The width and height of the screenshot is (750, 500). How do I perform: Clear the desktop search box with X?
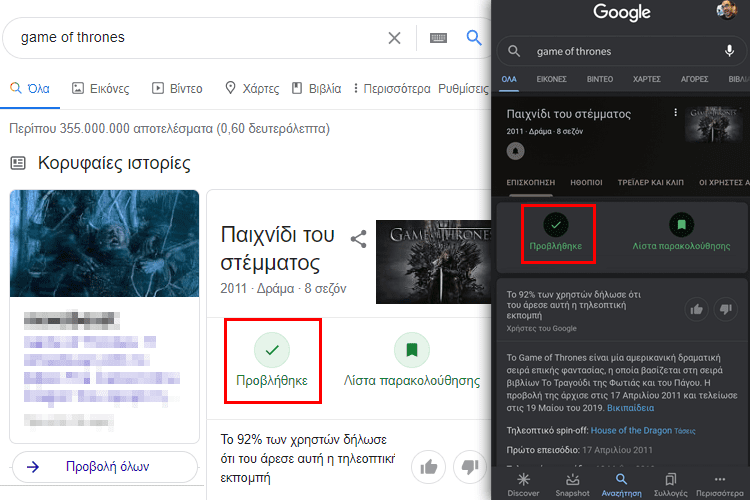(394, 38)
